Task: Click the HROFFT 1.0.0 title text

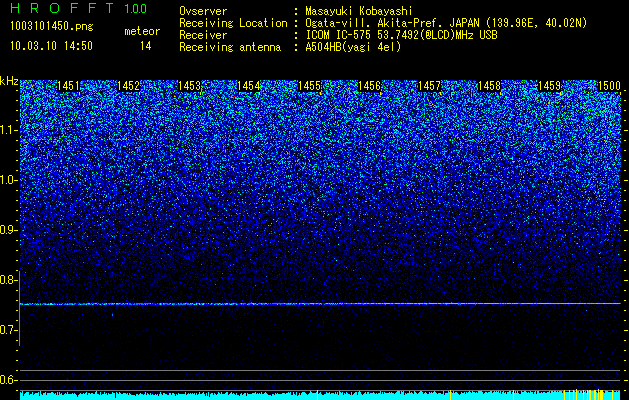Action: 78,8
